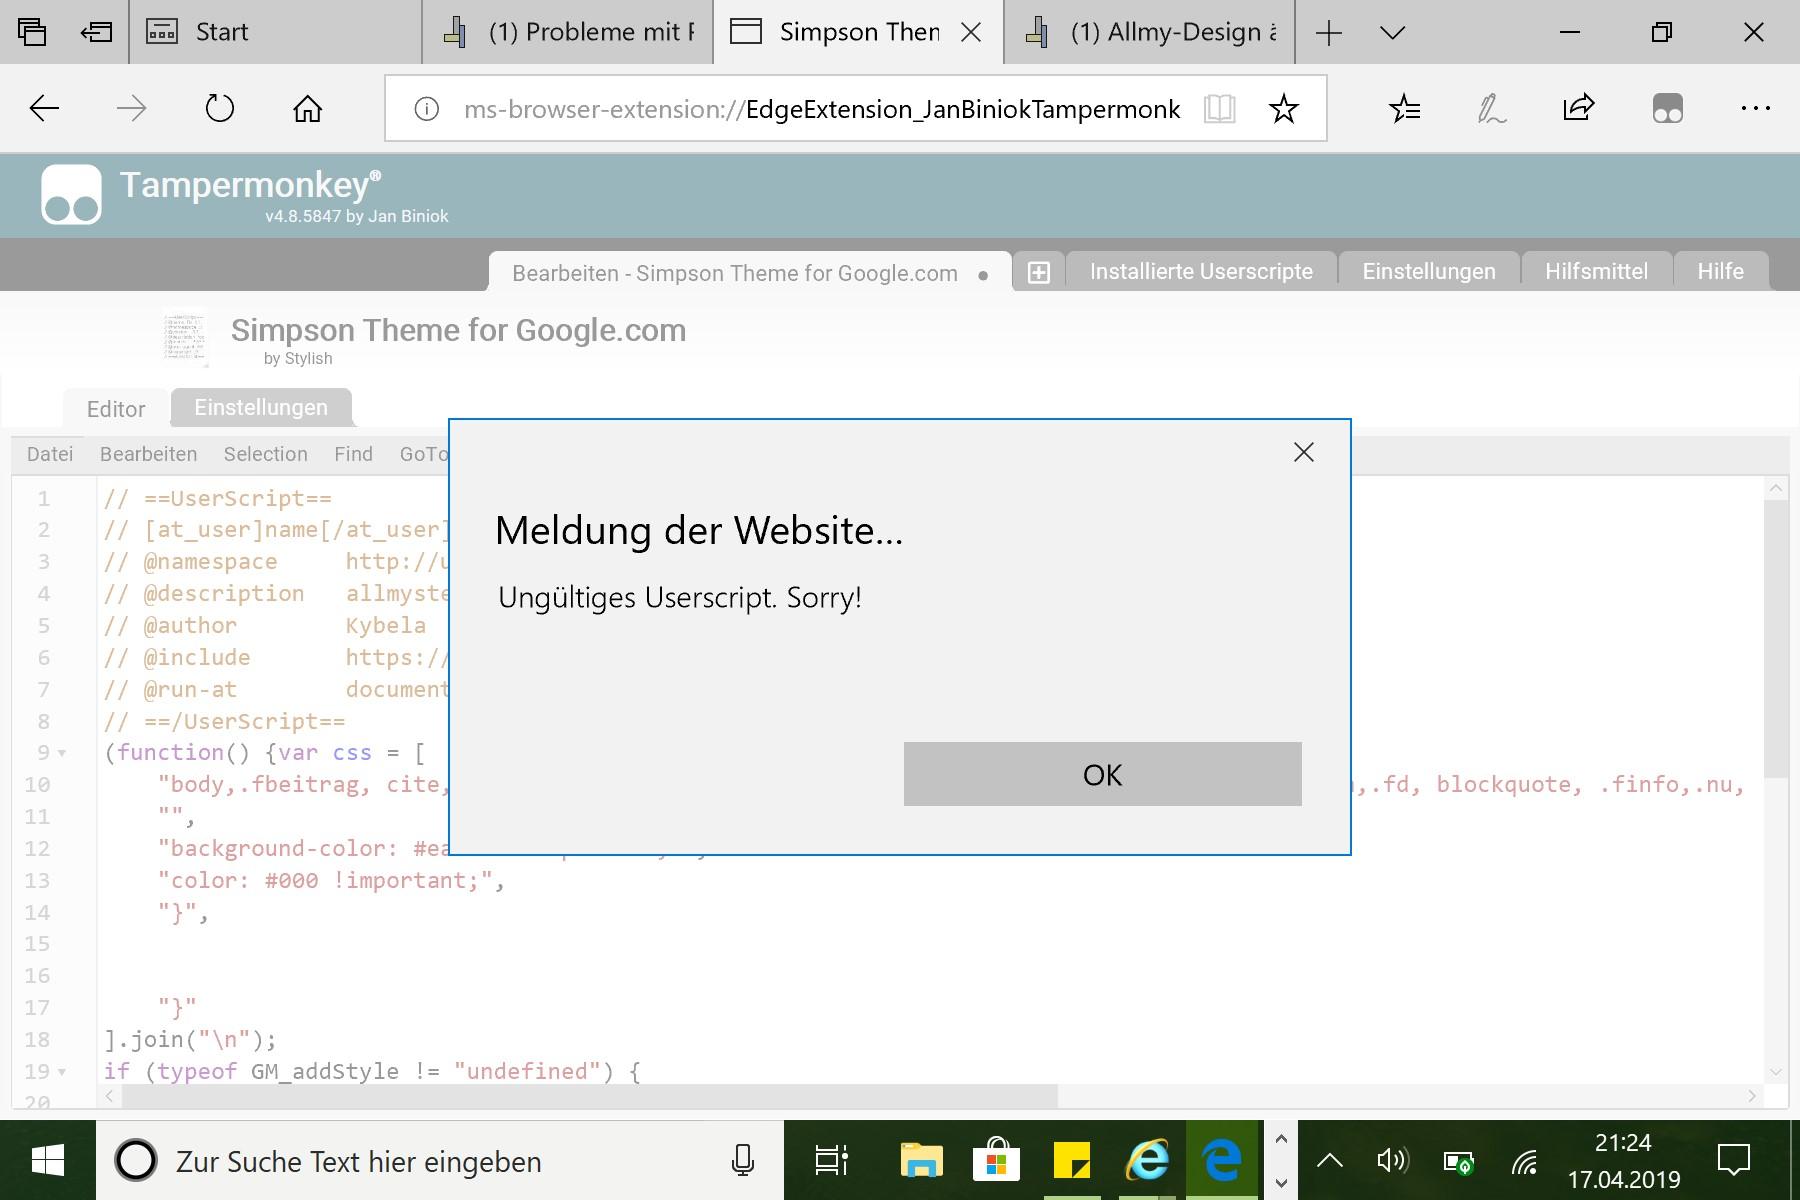Open Tampermonkey Einstellungen tab
The image size is (1800, 1200).
pos(1429,271)
